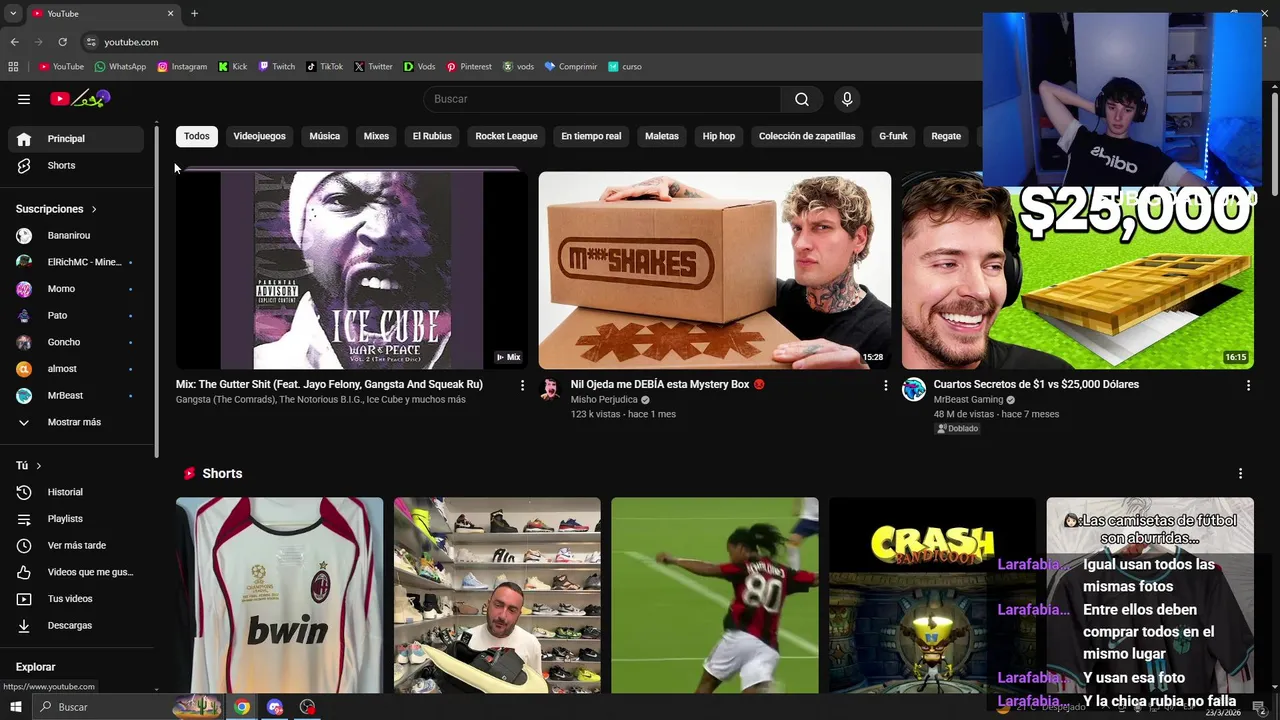This screenshot has width=1280, height=720.
Task: Open a new browser tab
Action: (194, 13)
